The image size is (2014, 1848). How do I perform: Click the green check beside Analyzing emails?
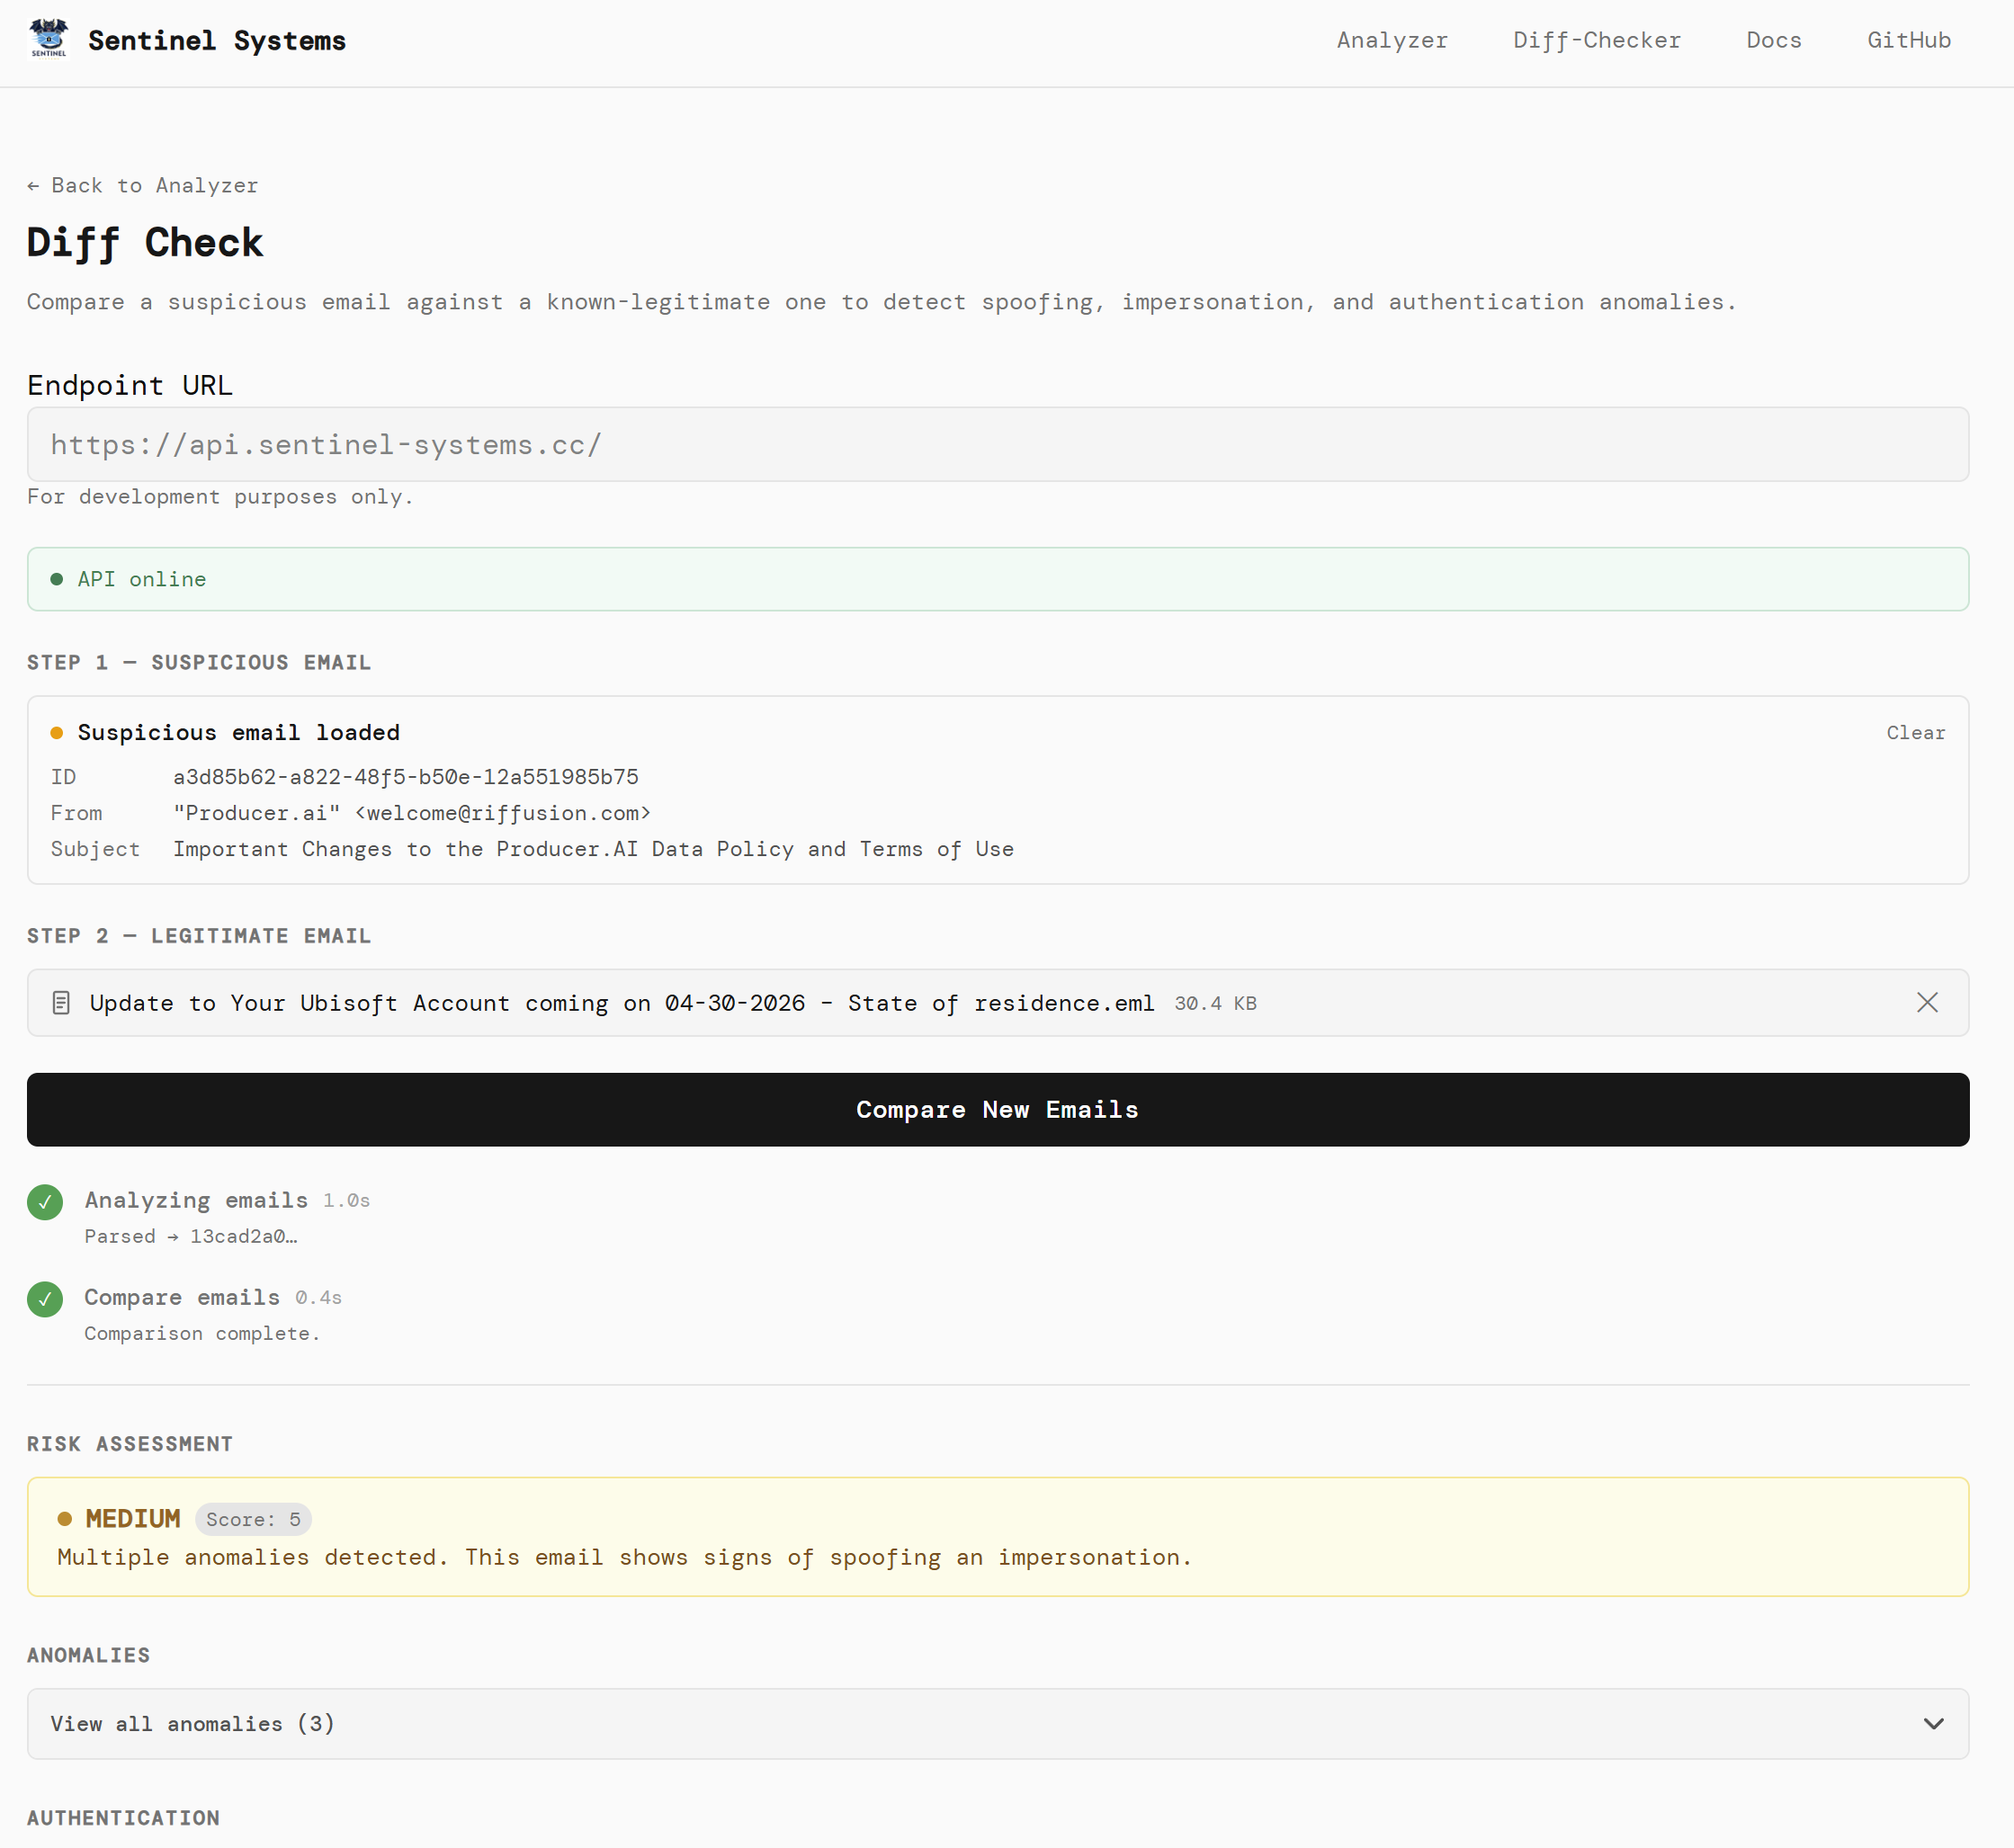pos(45,1201)
